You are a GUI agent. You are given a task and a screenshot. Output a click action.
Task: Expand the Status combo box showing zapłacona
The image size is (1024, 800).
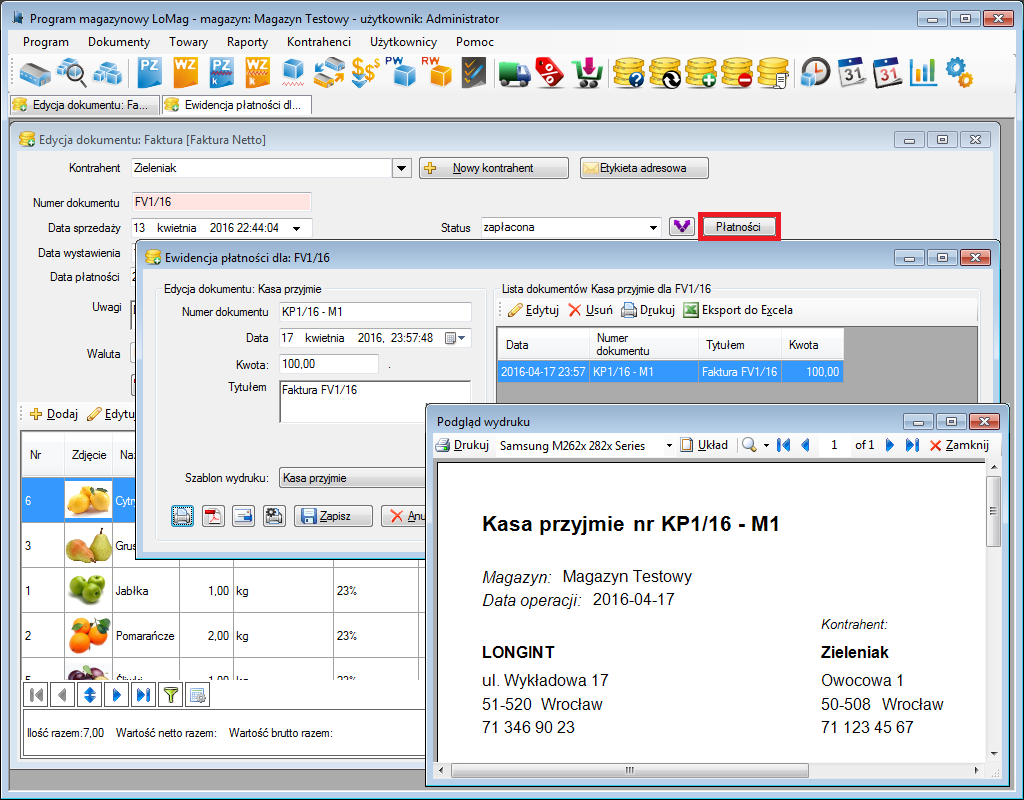(x=653, y=227)
